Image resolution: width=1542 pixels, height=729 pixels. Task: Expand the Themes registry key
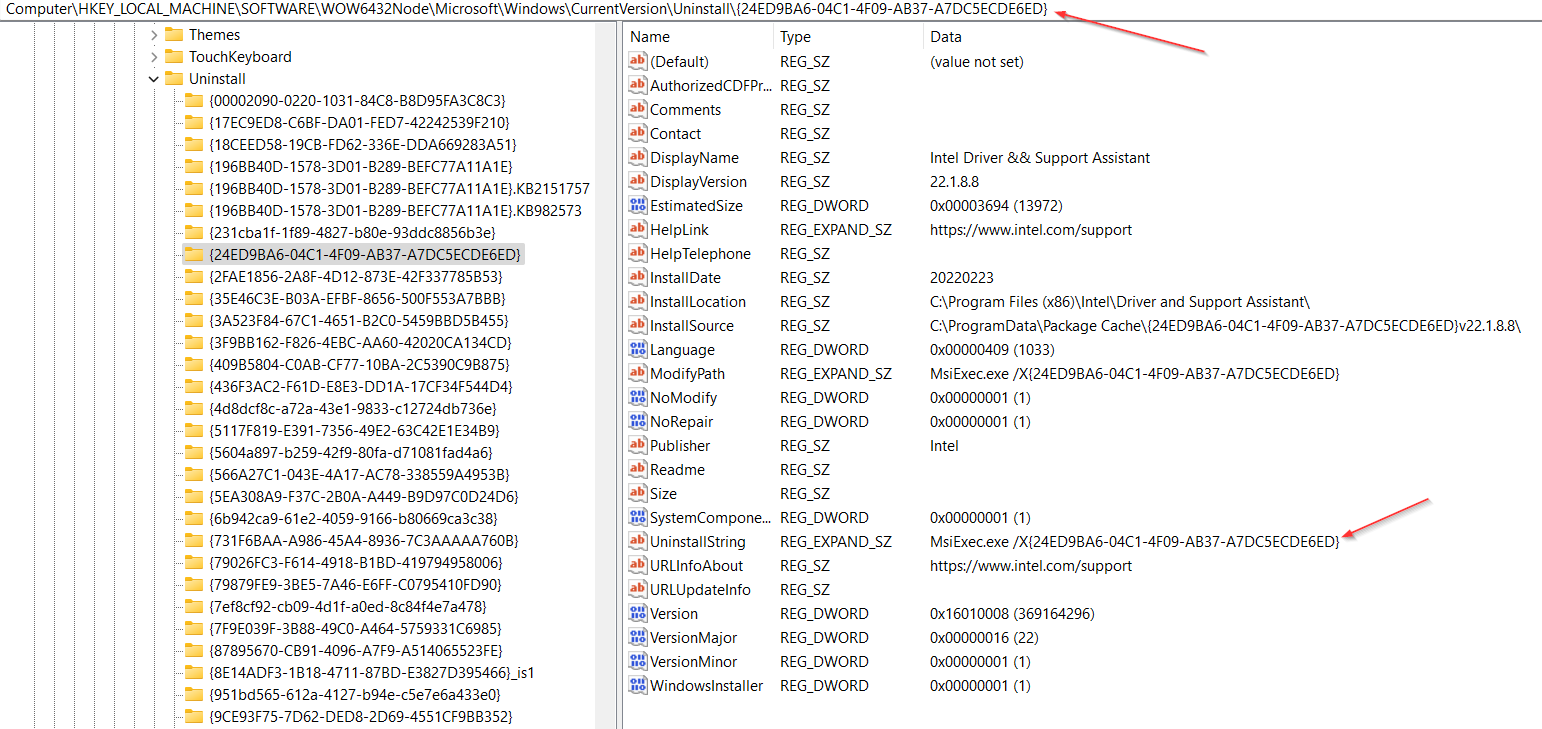tap(154, 35)
